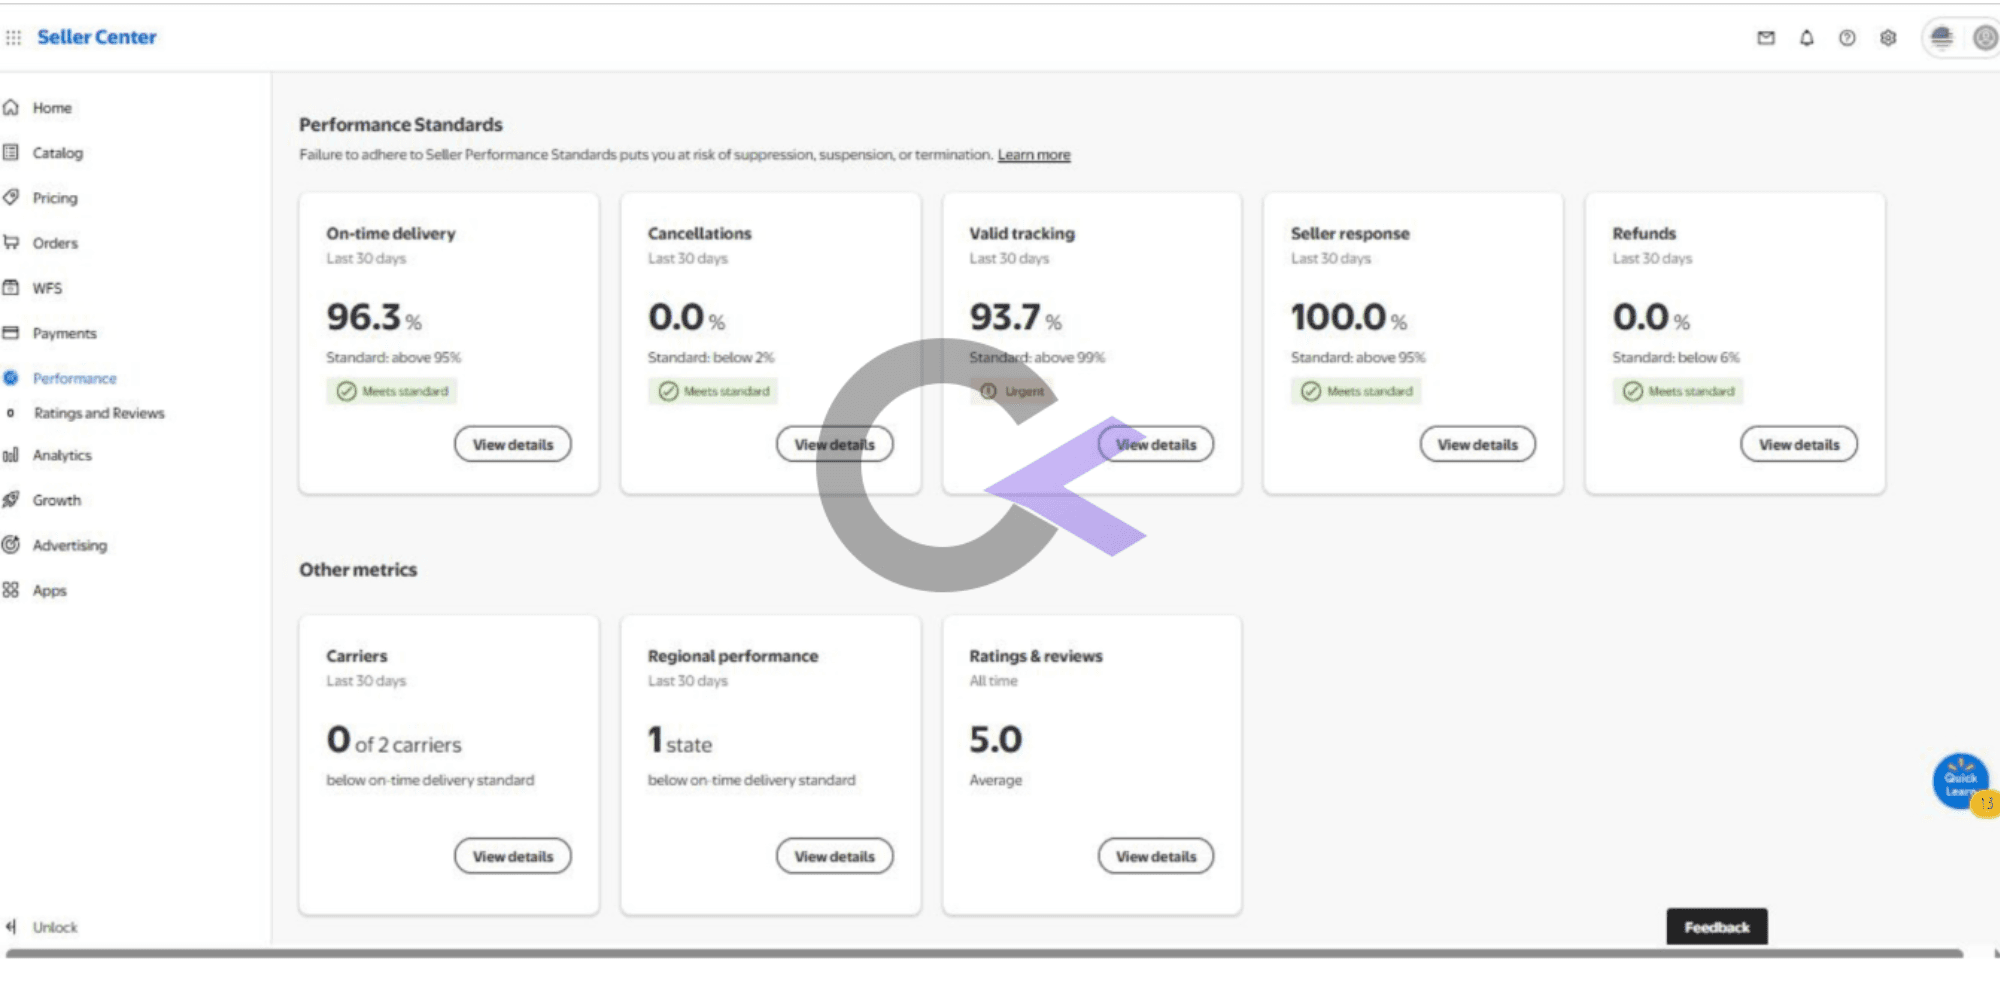
Task: Follow the Learn more link
Action: (1034, 155)
